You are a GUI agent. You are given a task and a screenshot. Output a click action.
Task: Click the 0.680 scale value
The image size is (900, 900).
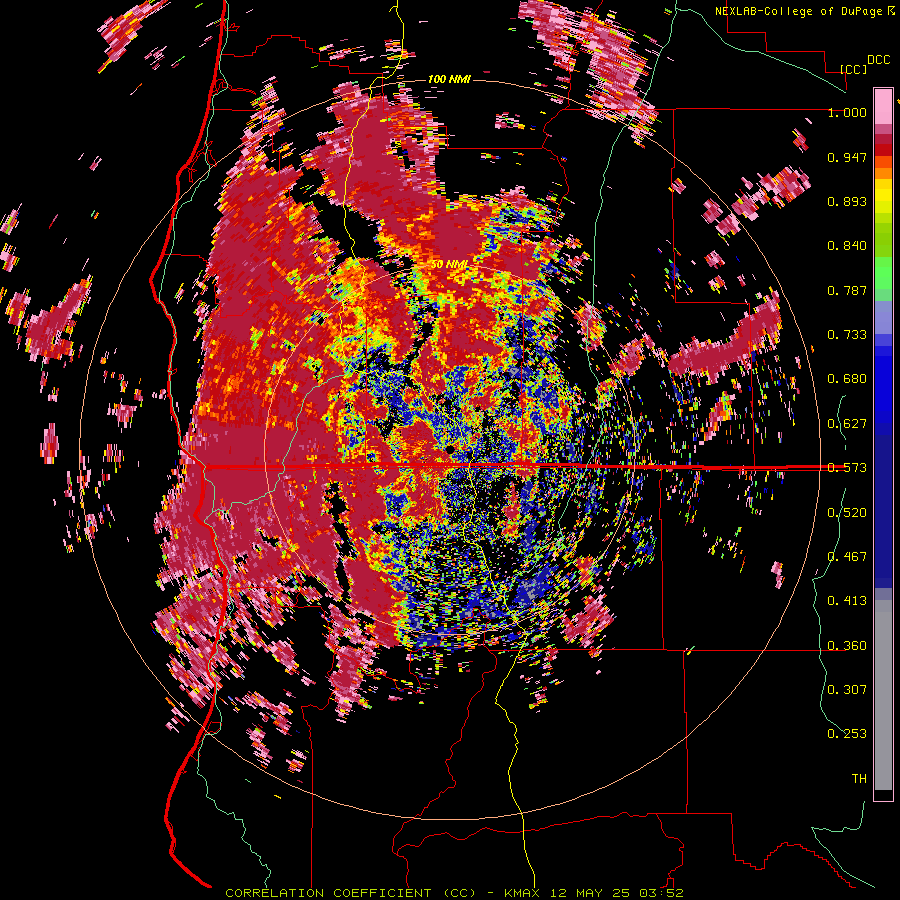pos(847,379)
